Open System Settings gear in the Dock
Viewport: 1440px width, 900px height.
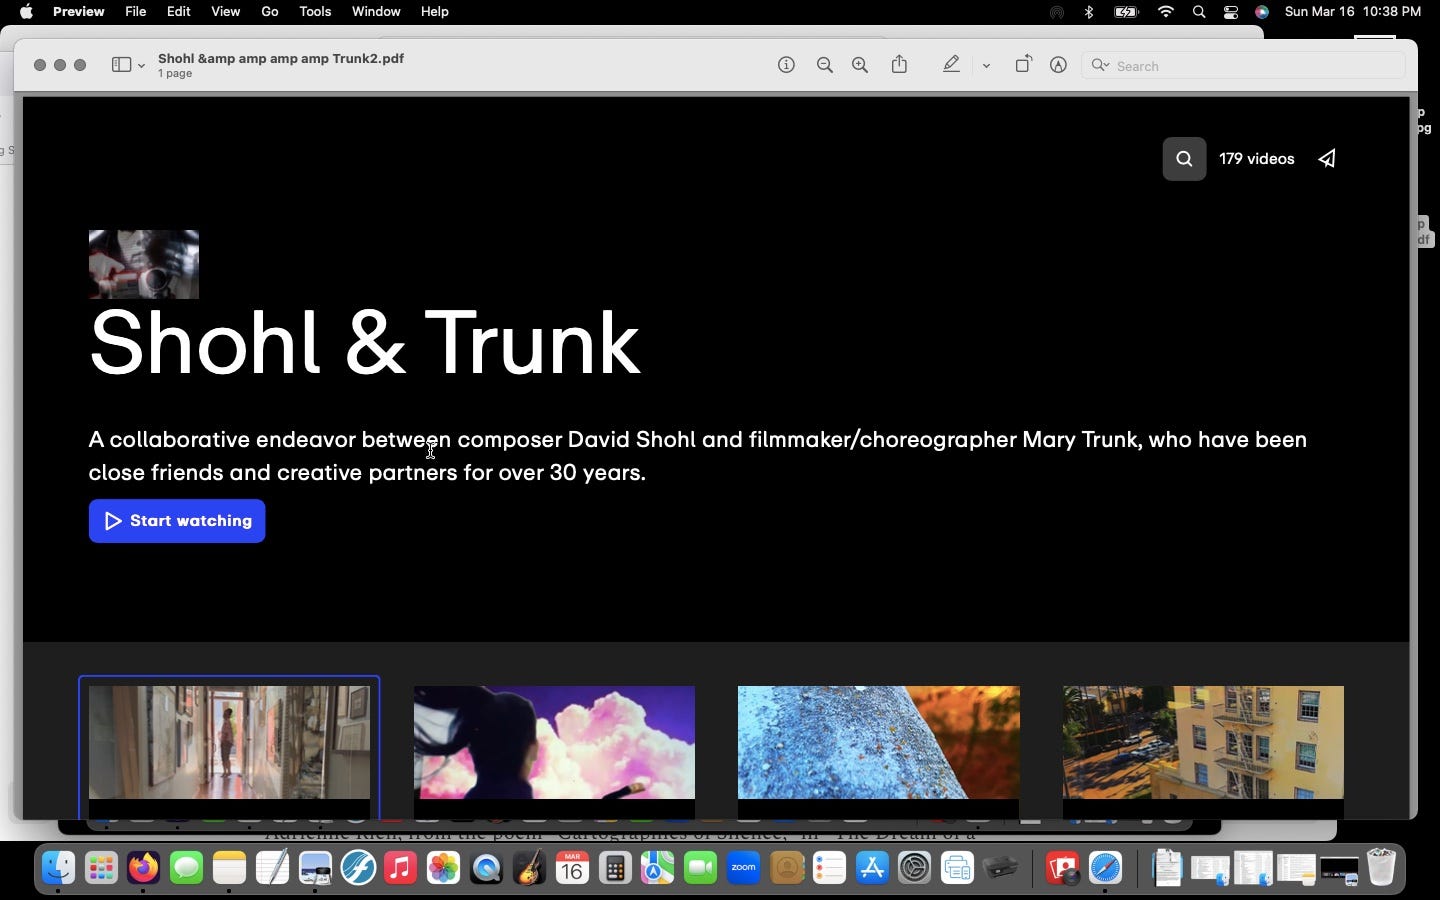click(915, 868)
